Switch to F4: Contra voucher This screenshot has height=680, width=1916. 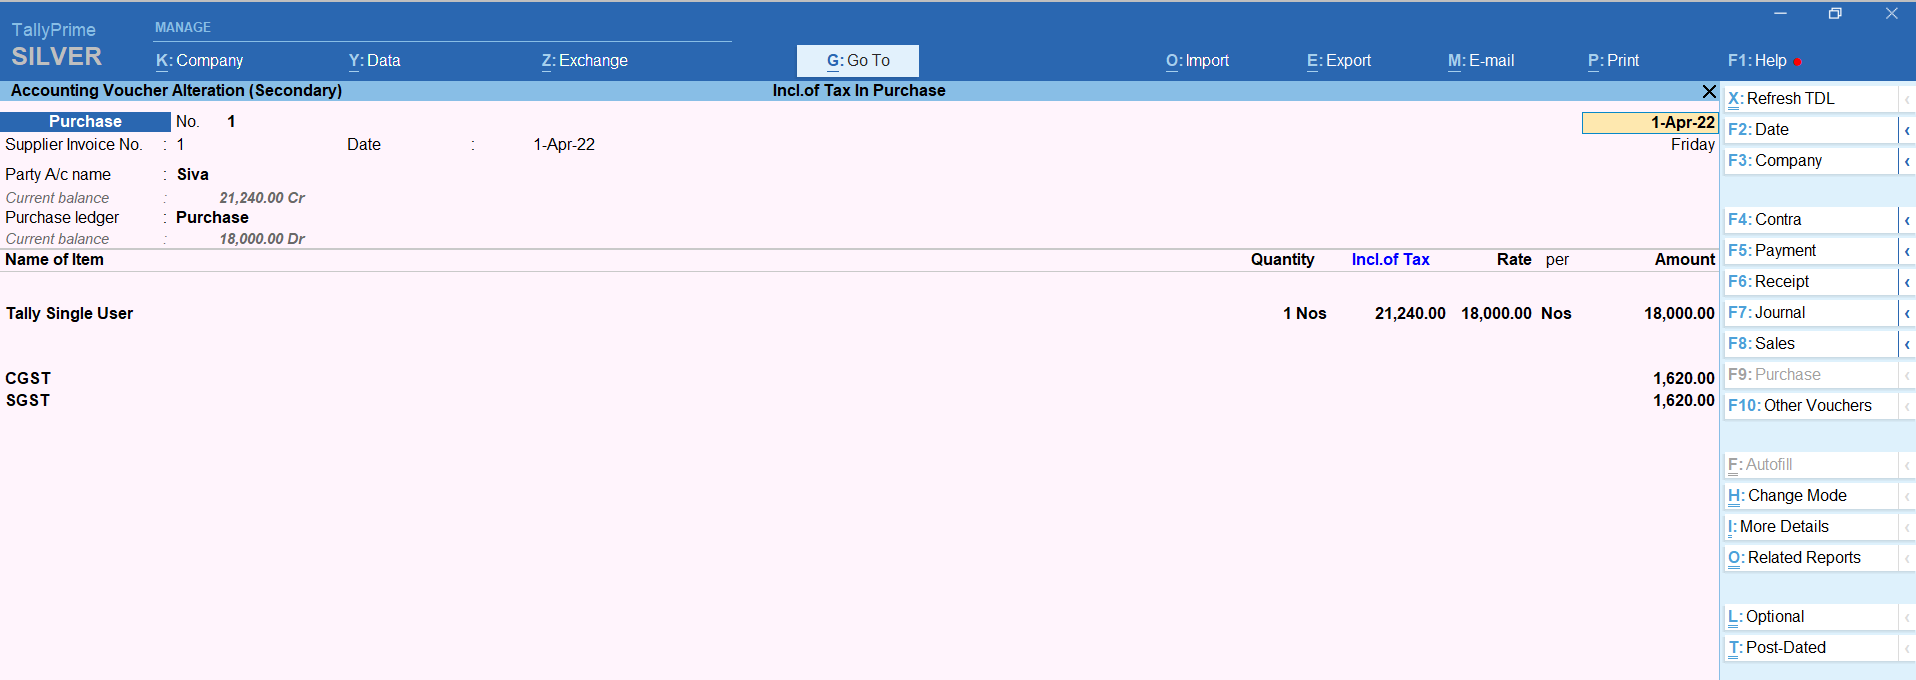pos(1810,220)
